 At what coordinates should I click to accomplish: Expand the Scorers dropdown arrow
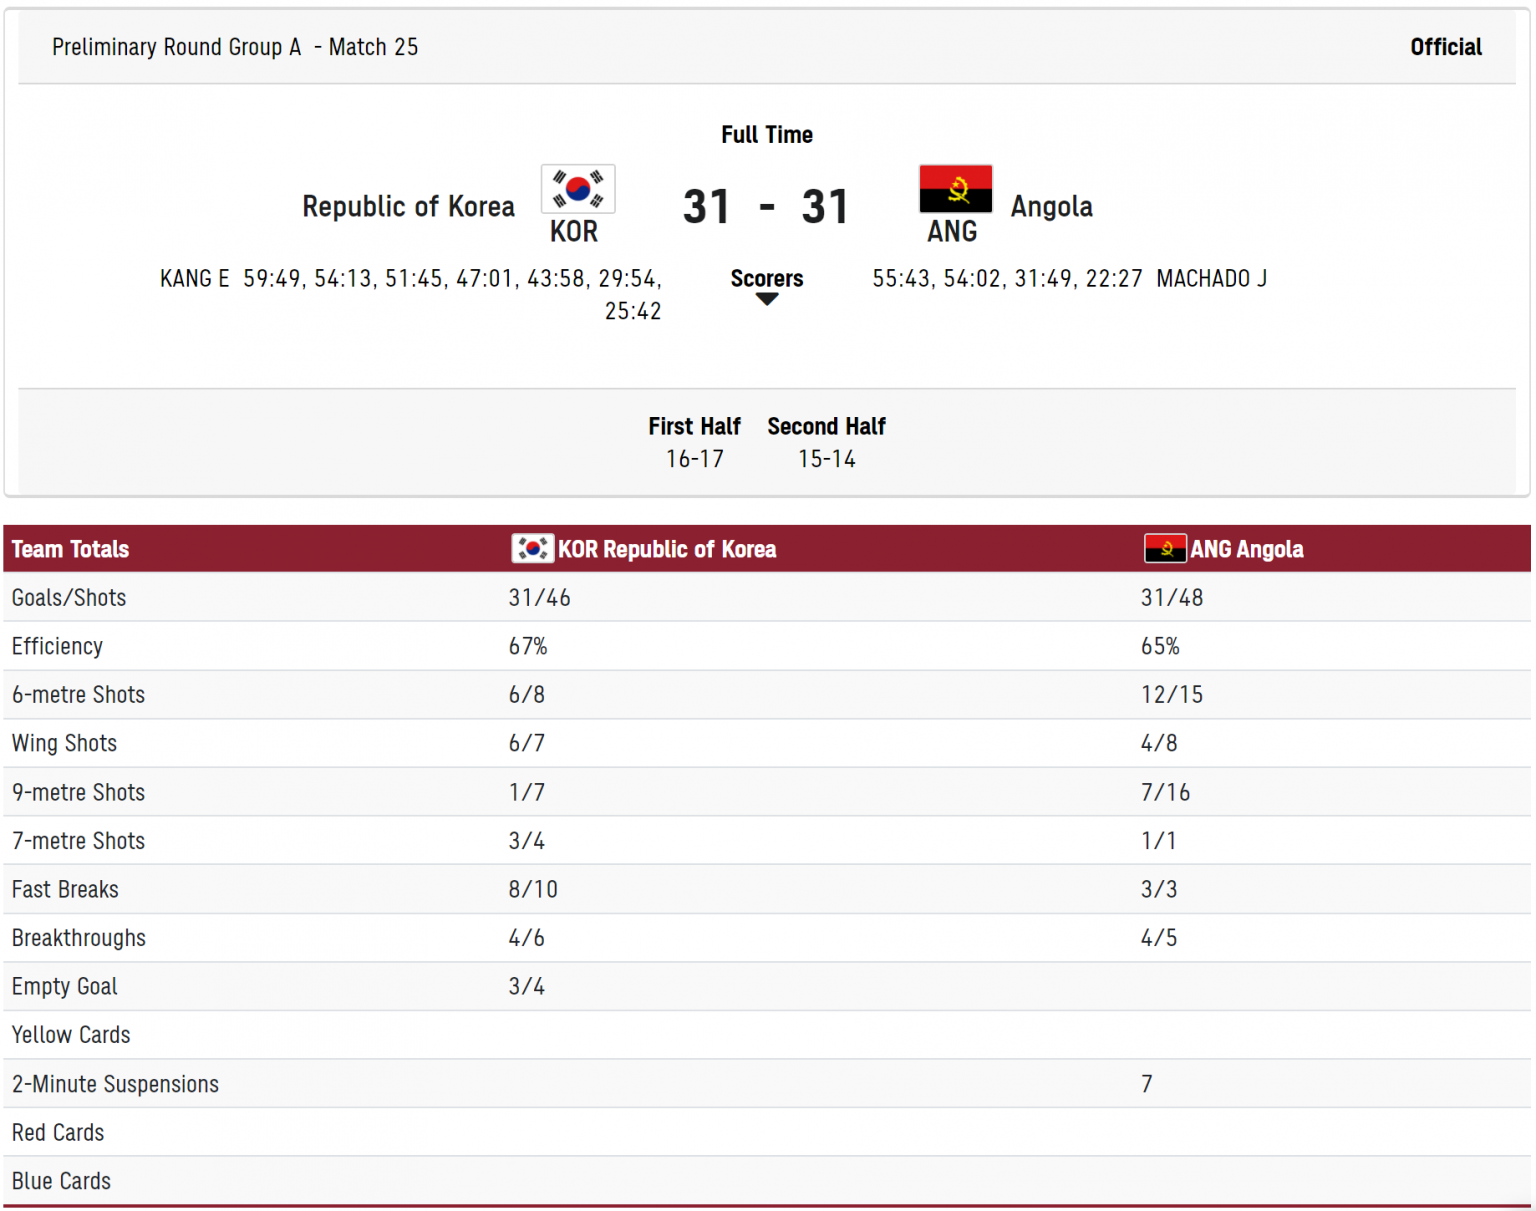coord(767,299)
